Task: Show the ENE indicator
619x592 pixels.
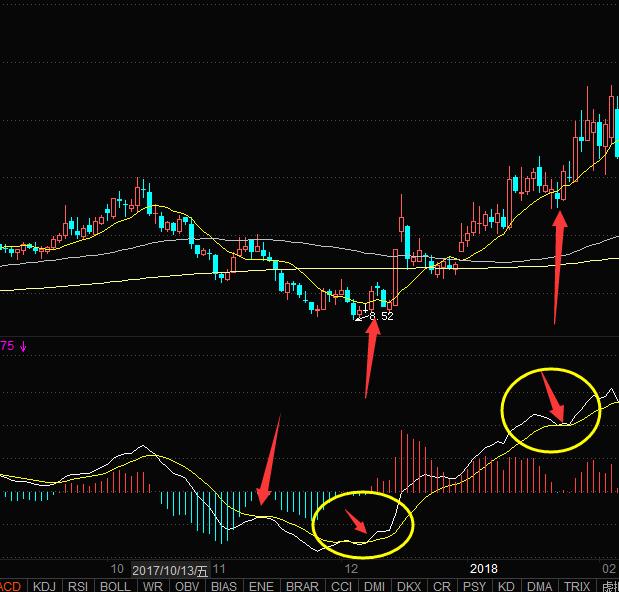Action: (x=261, y=586)
